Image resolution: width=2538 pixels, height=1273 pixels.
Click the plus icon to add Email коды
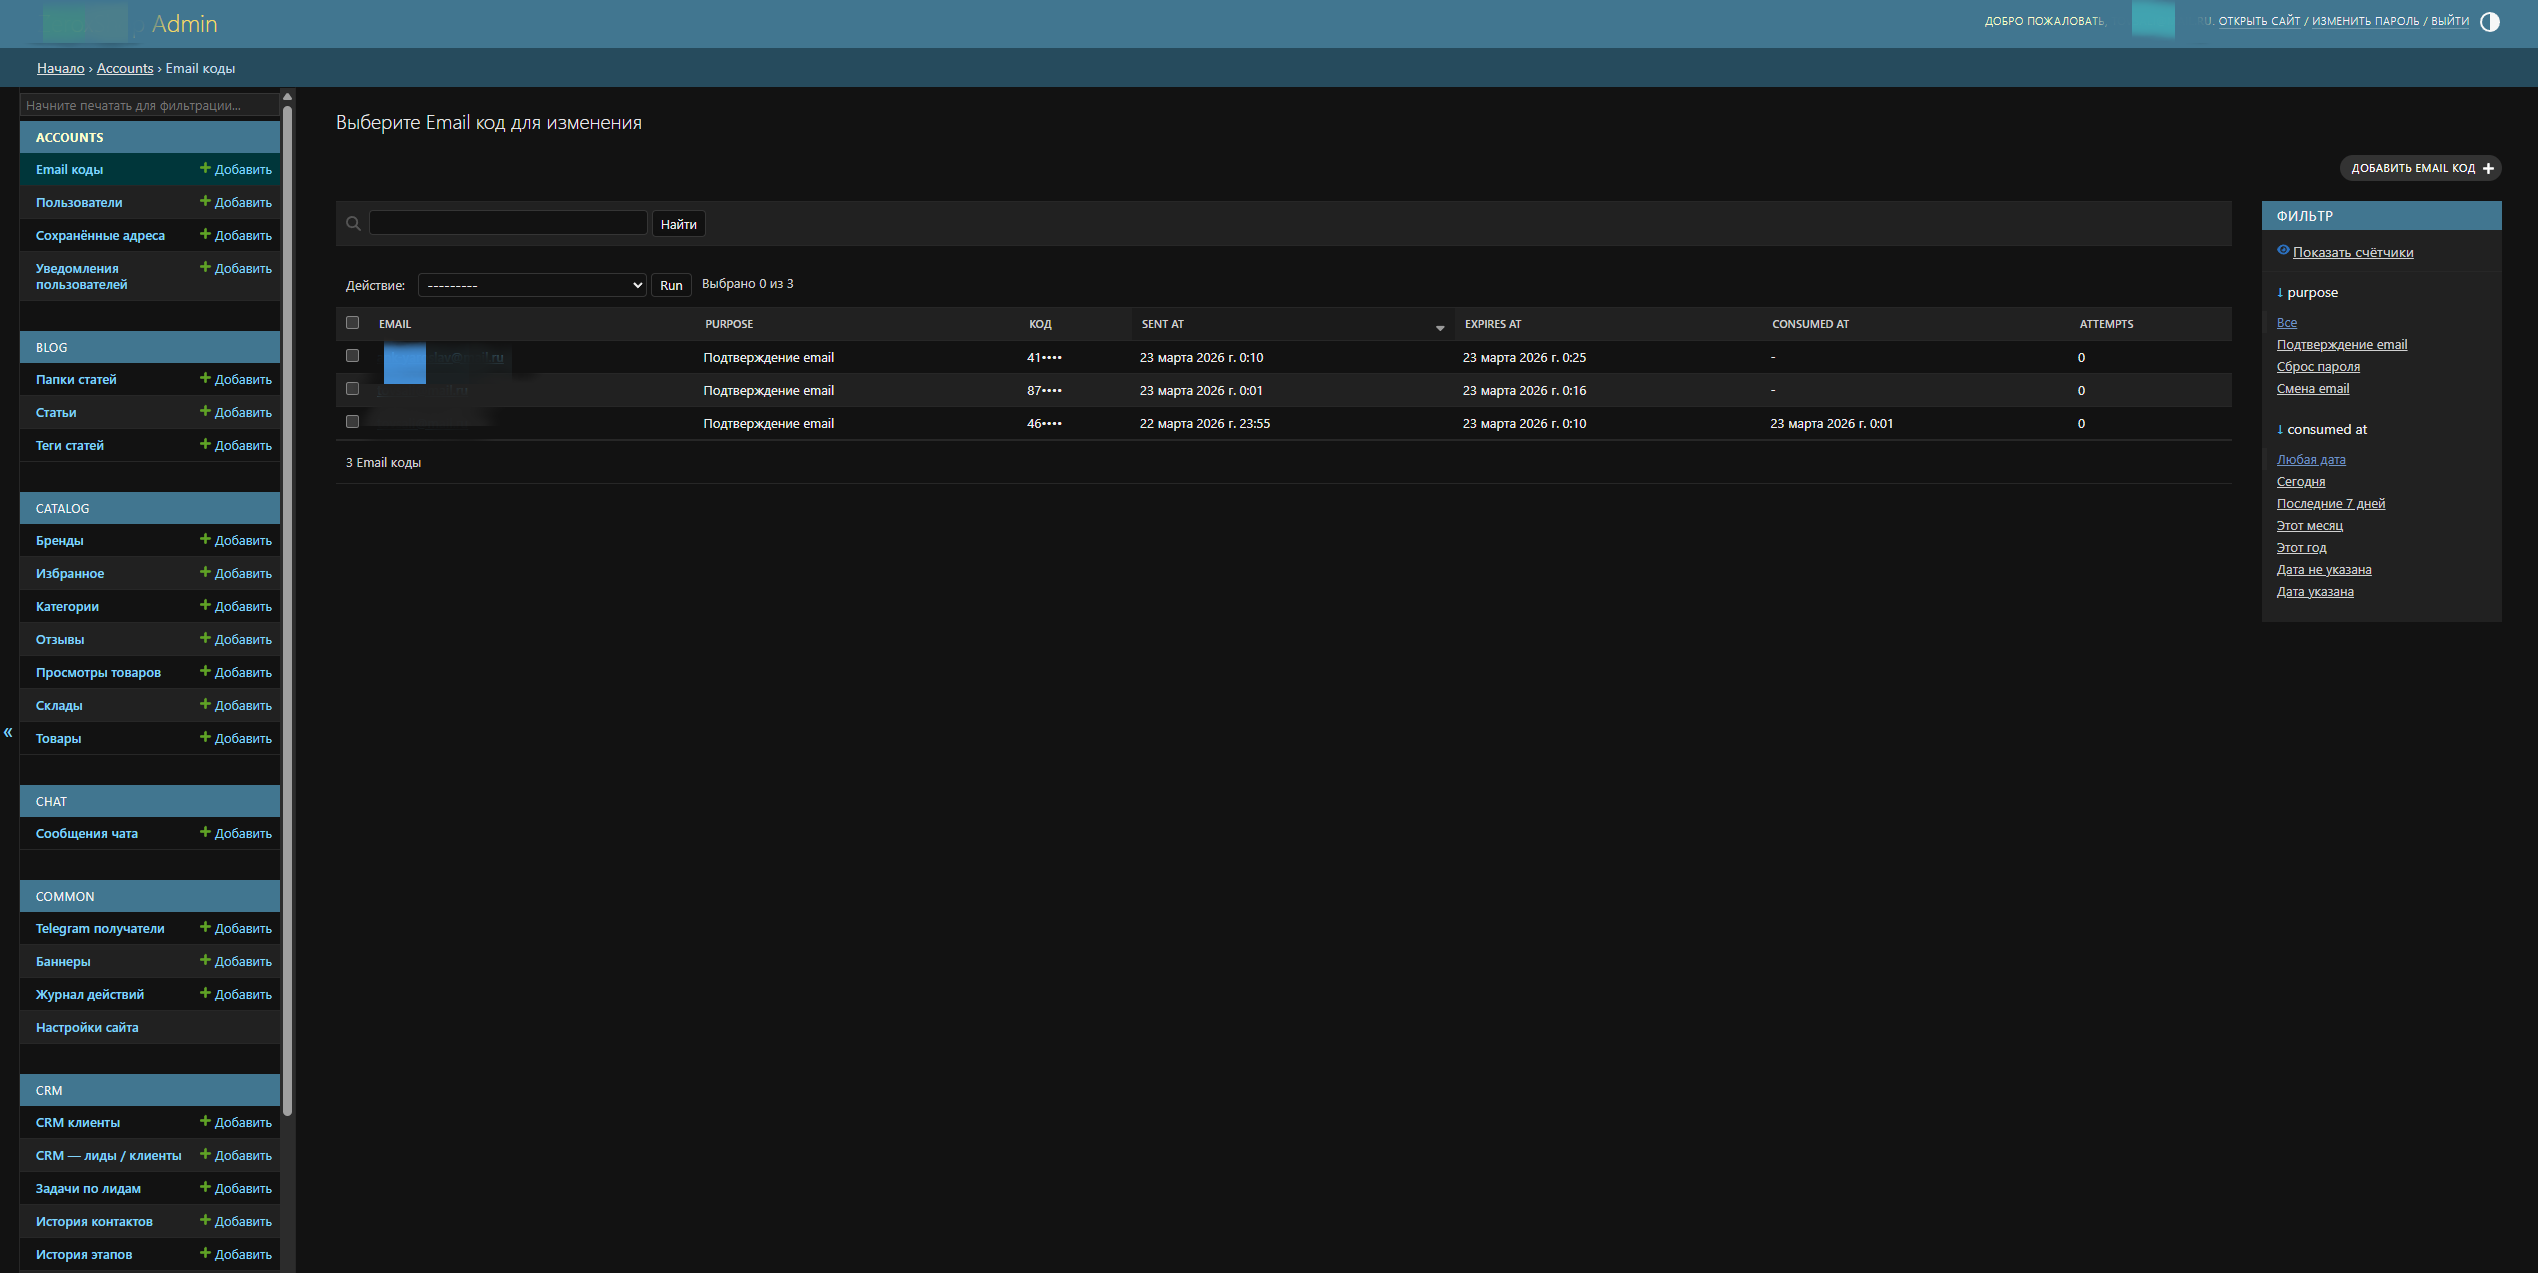[205, 169]
